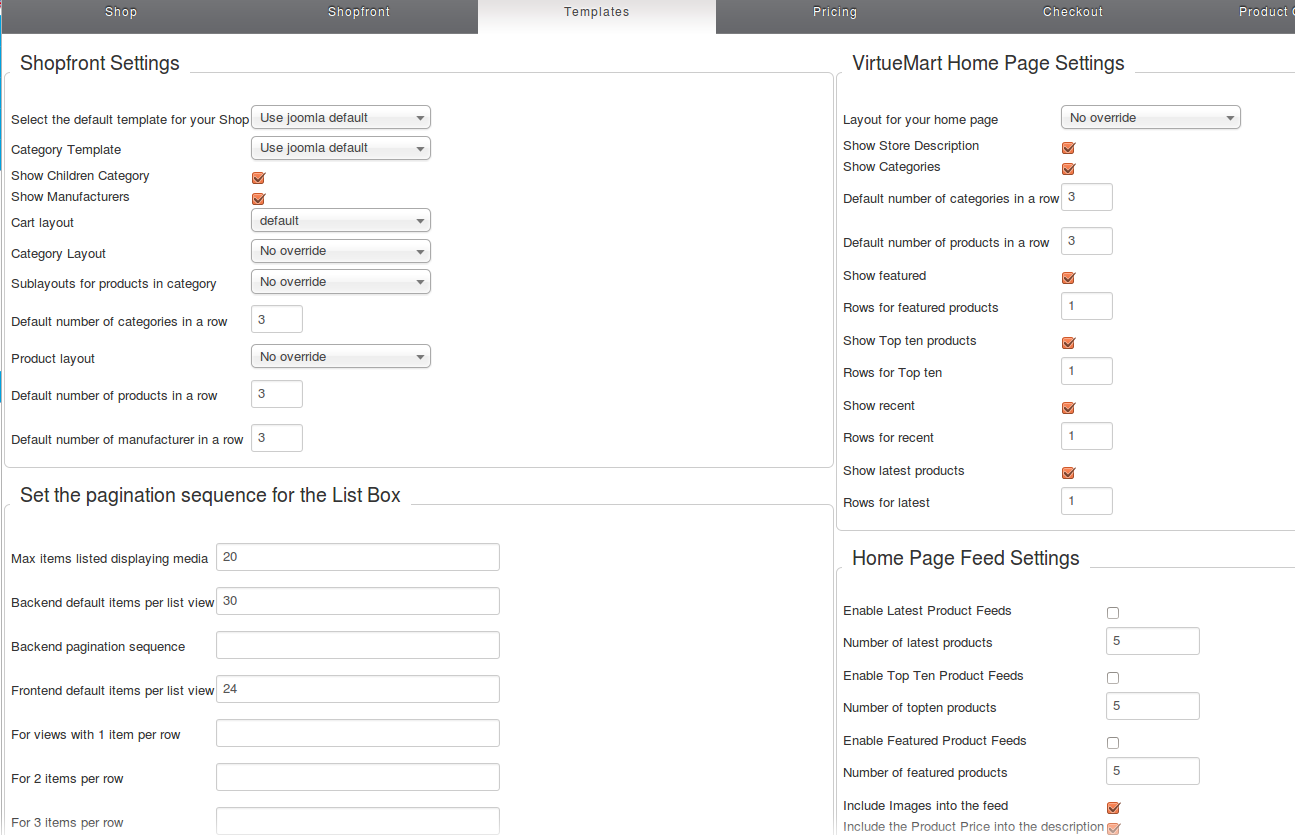The image size is (1295, 835).
Task: Click Home Page Feed Settings heading
Action: [966, 558]
